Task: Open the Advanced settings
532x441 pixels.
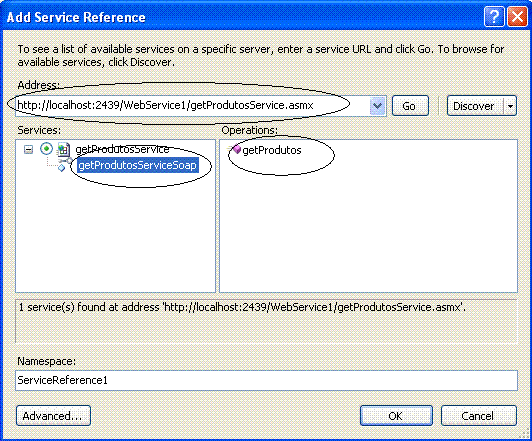Action: coord(53,416)
